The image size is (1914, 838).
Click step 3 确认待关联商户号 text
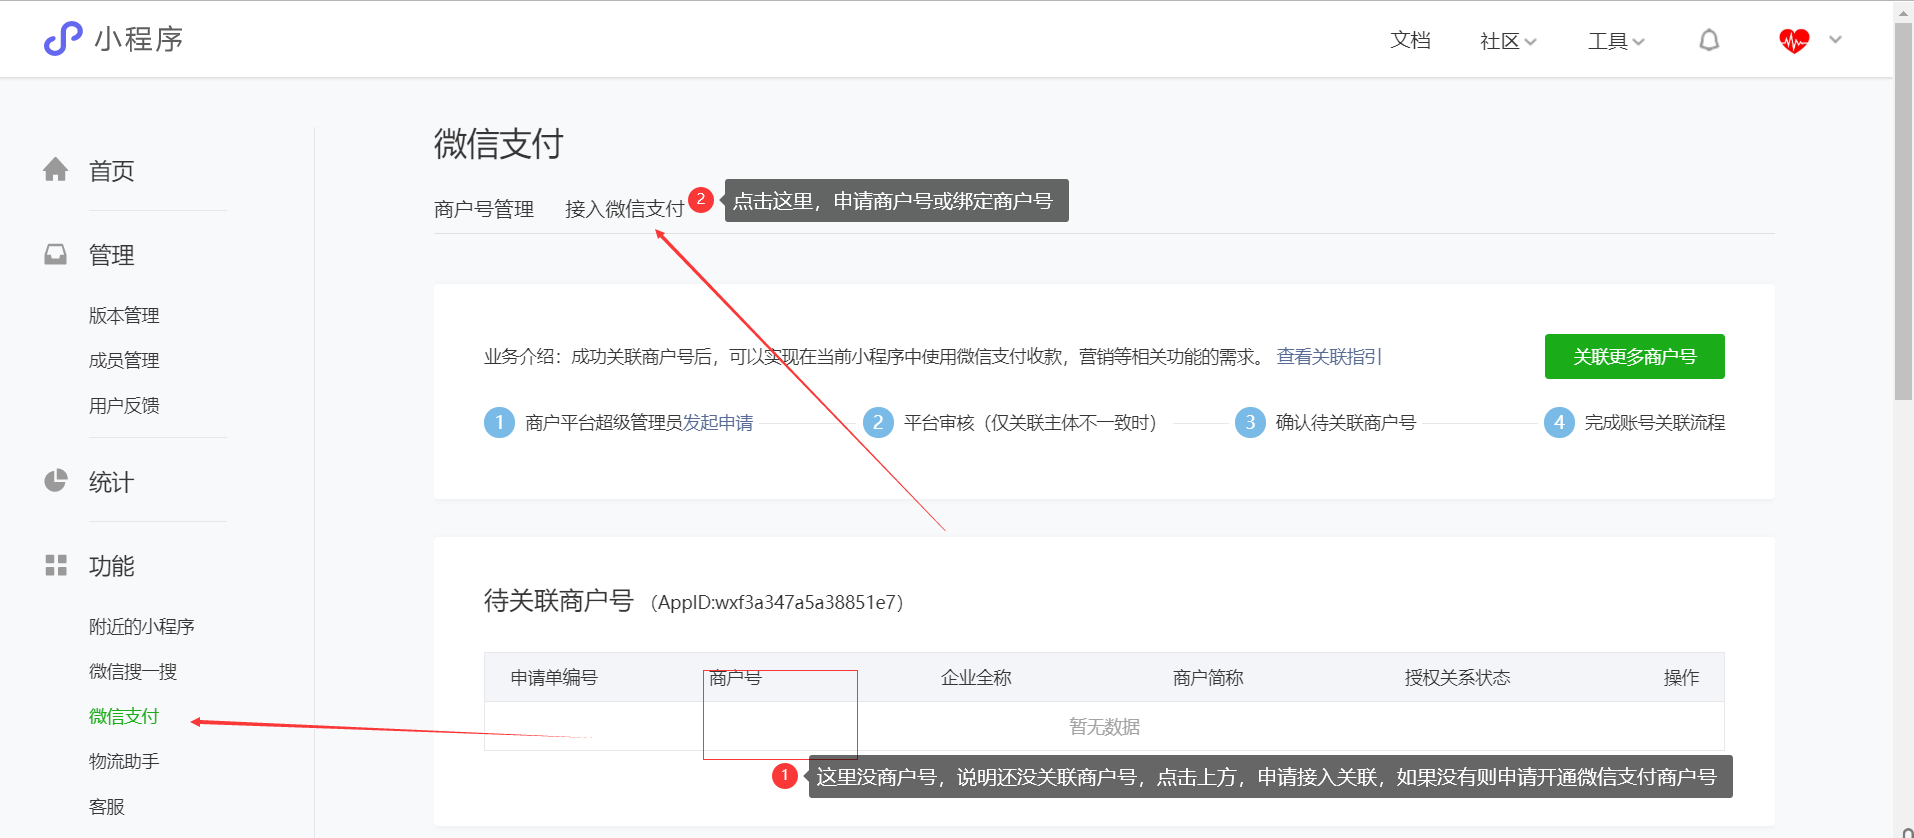(x=1346, y=422)
